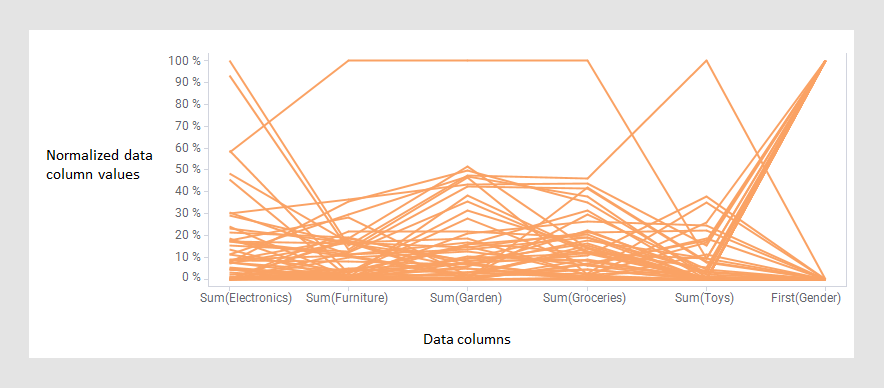The height and width of the screenshot is (388, 884).
Task: Click the 80 % scale label
Action: click(187, 104)
